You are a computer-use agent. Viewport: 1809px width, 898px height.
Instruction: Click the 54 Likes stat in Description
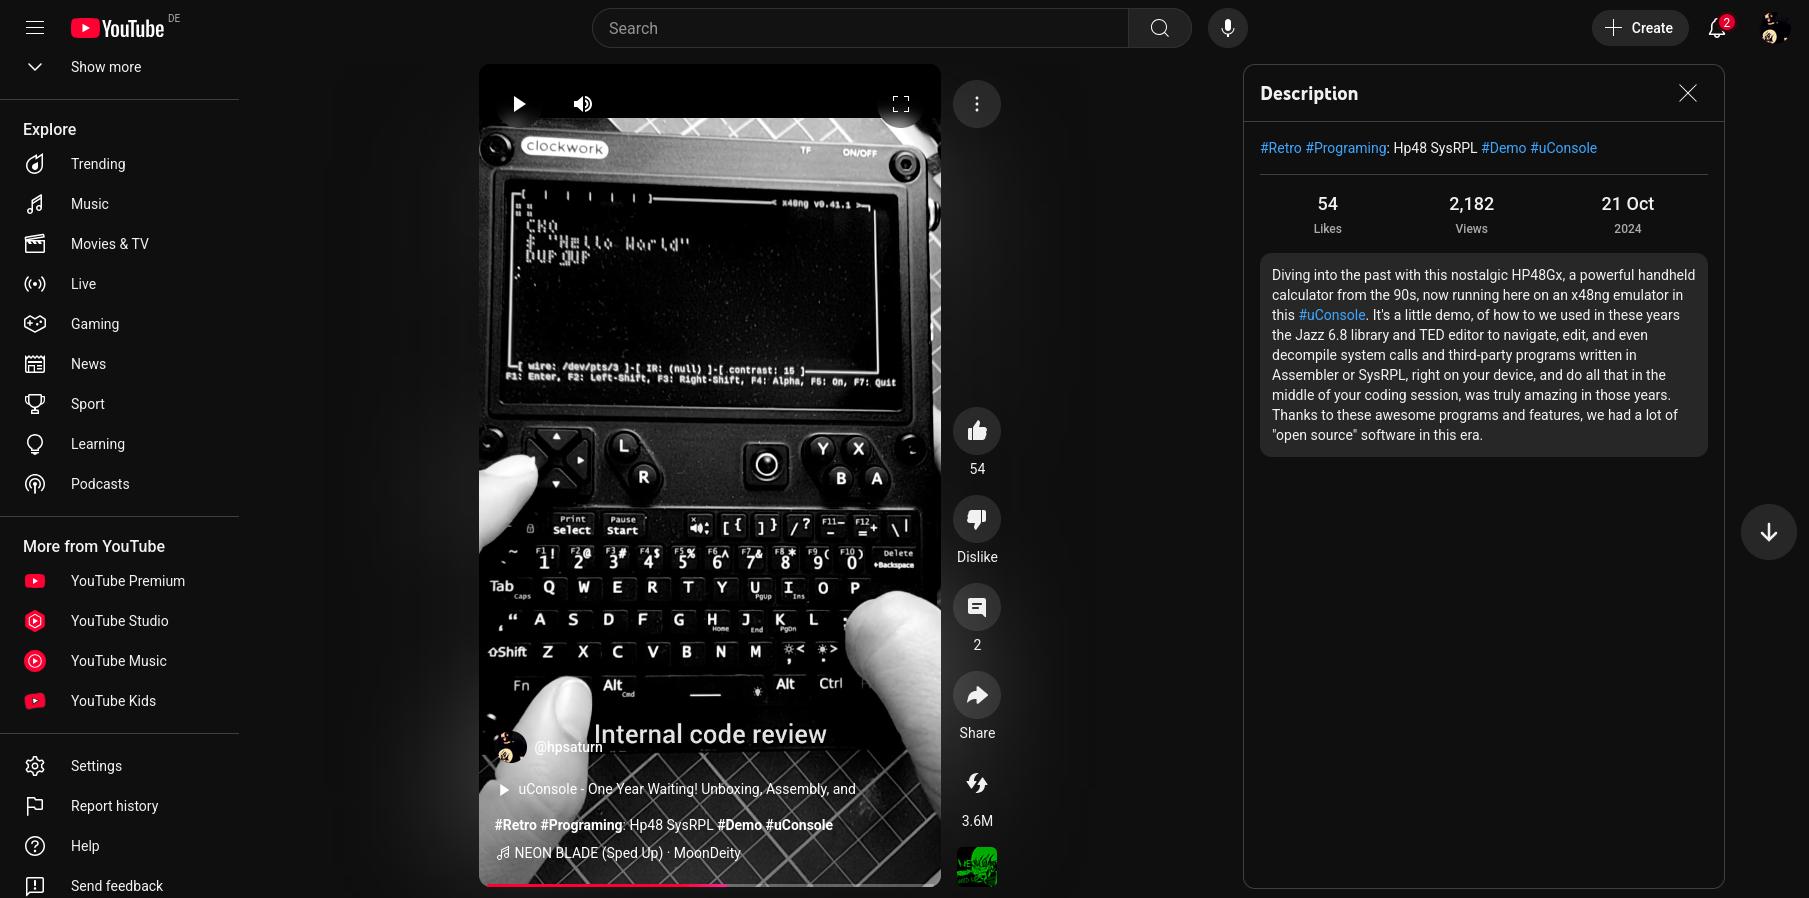point(1327,214)
